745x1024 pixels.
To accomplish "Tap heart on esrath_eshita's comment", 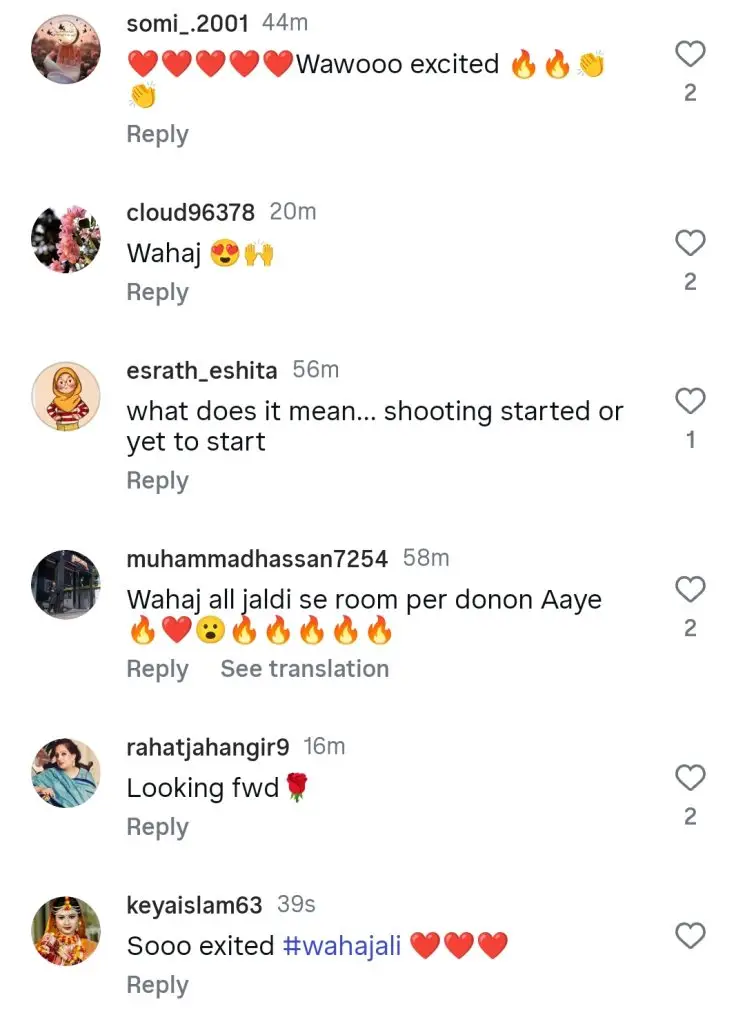I will [x=690, y=401].
